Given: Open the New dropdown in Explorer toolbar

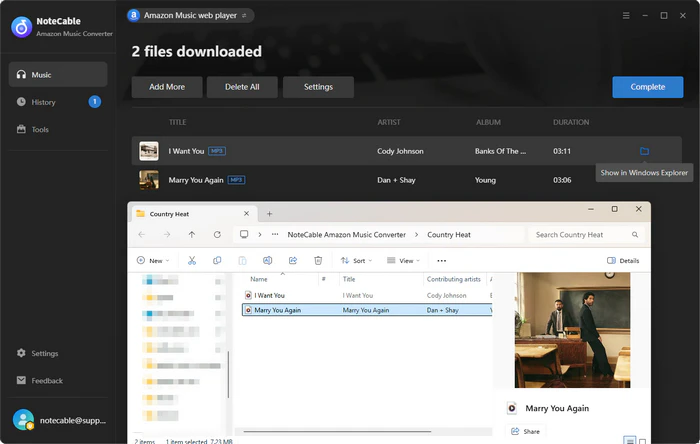Looking at the screenshot, I should (x=153, y=261).
